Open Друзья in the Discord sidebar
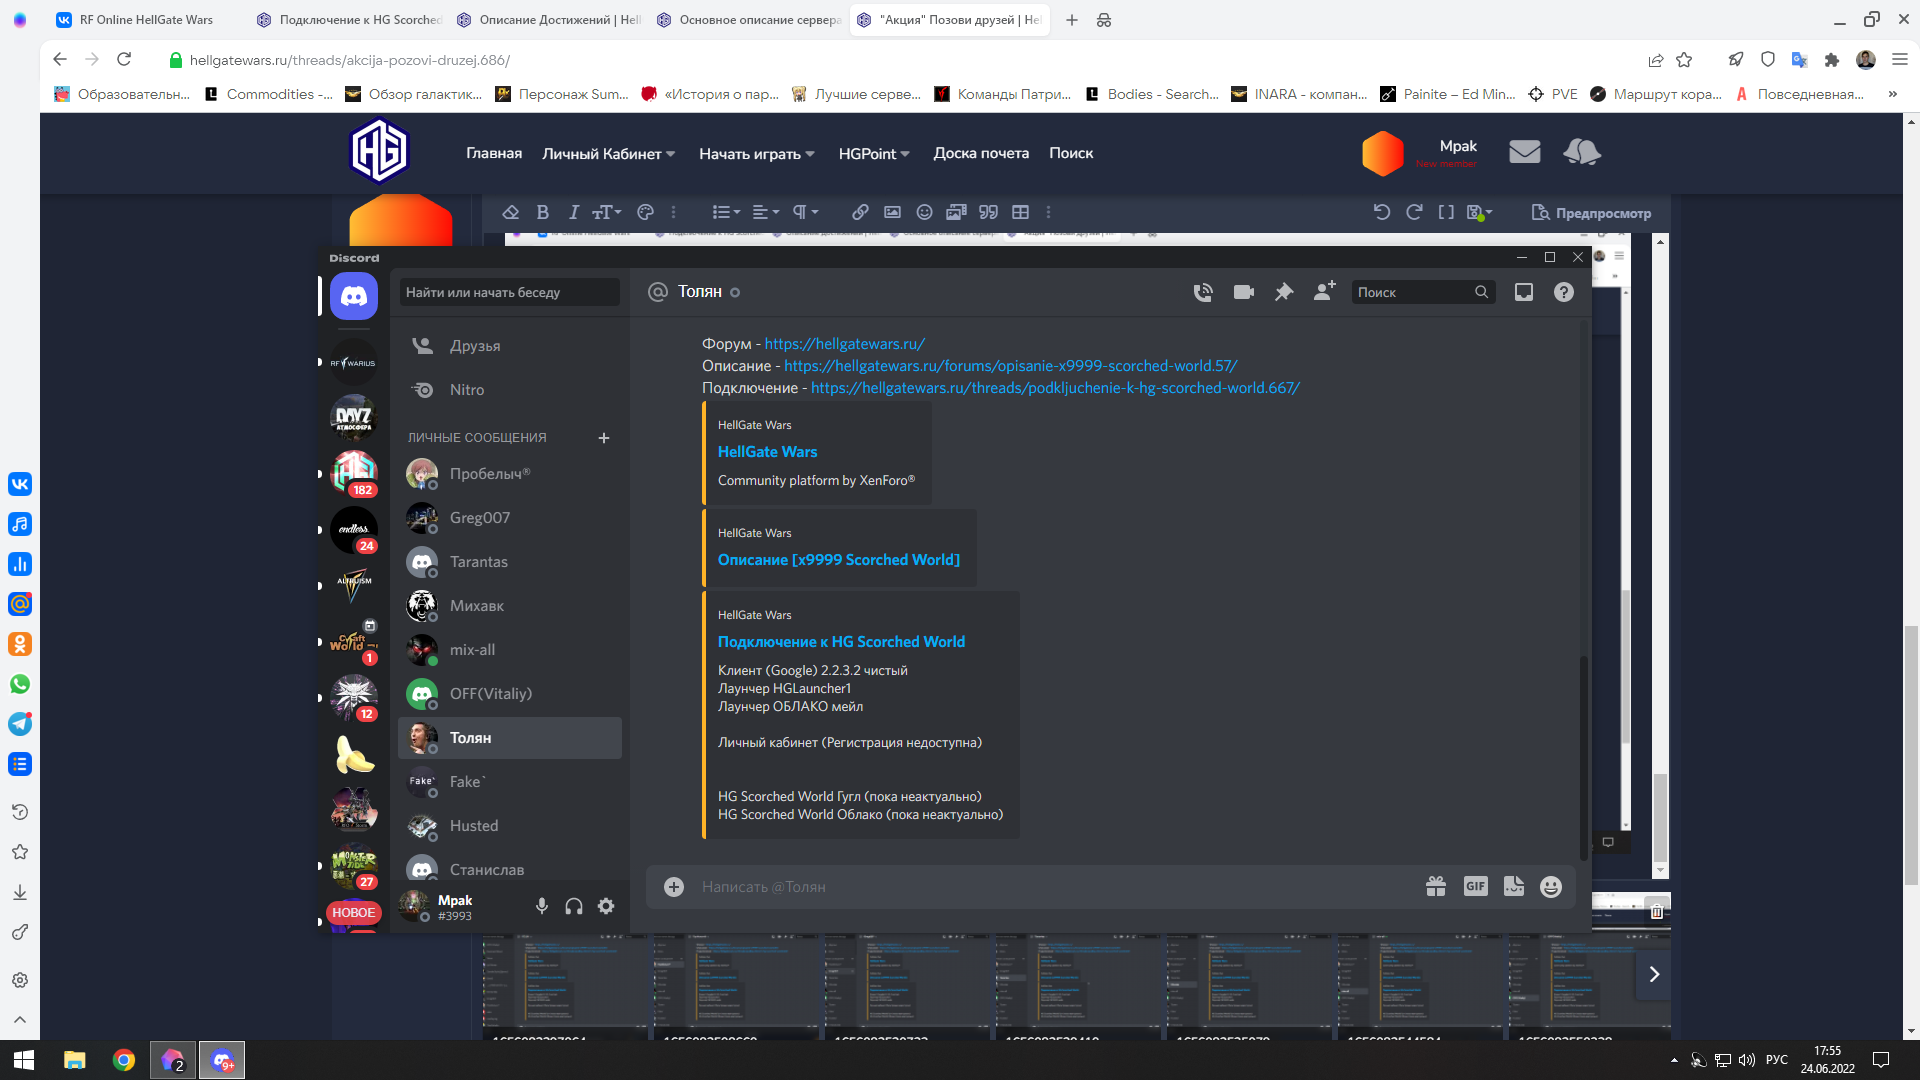Viewport: 1920px width, 1080px height. coord(510,346)
